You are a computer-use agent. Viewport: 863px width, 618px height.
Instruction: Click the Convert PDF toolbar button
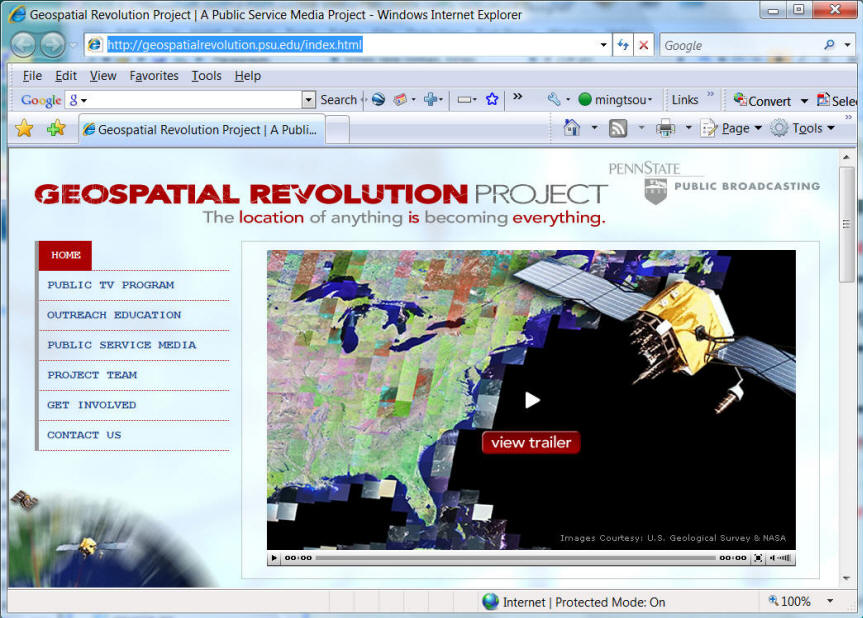coord(763,101)
